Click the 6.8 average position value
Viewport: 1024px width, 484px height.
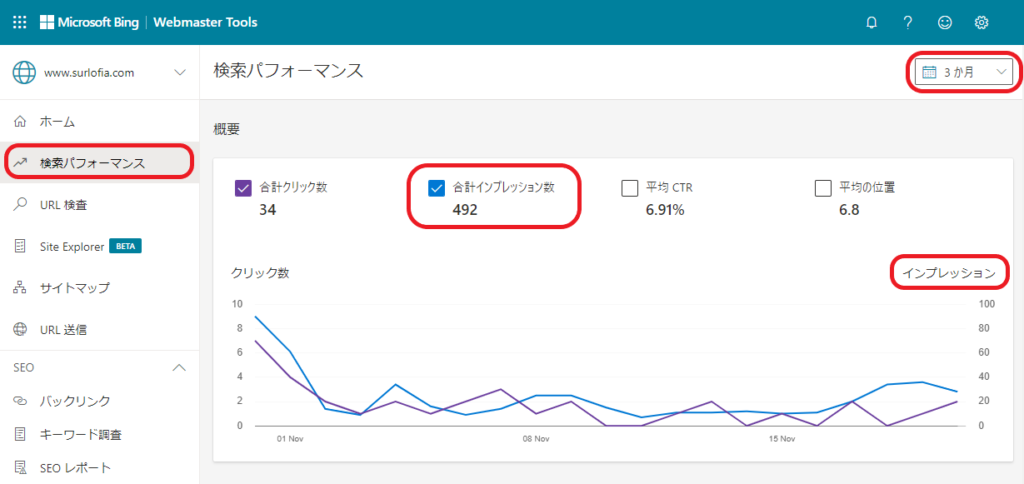click(x=850, y=210)
